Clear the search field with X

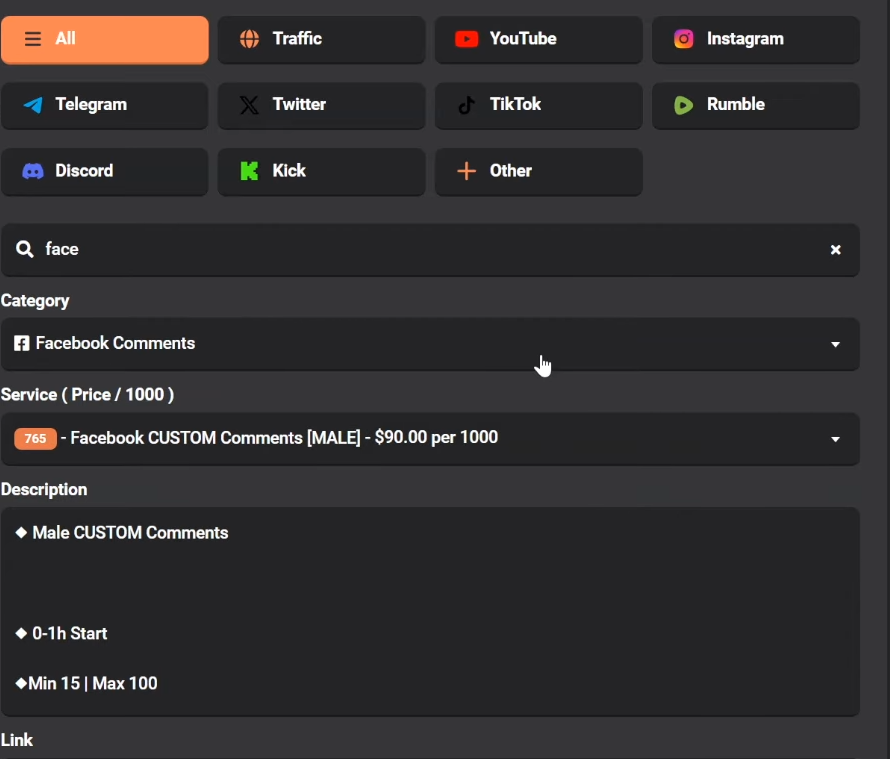tap(835, 250)
